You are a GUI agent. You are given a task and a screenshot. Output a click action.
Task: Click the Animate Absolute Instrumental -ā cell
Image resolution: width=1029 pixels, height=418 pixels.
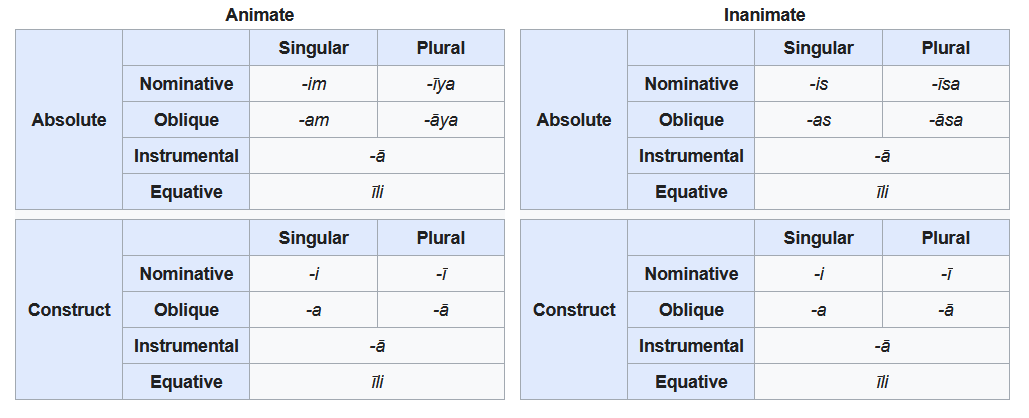tap(377, 156)
